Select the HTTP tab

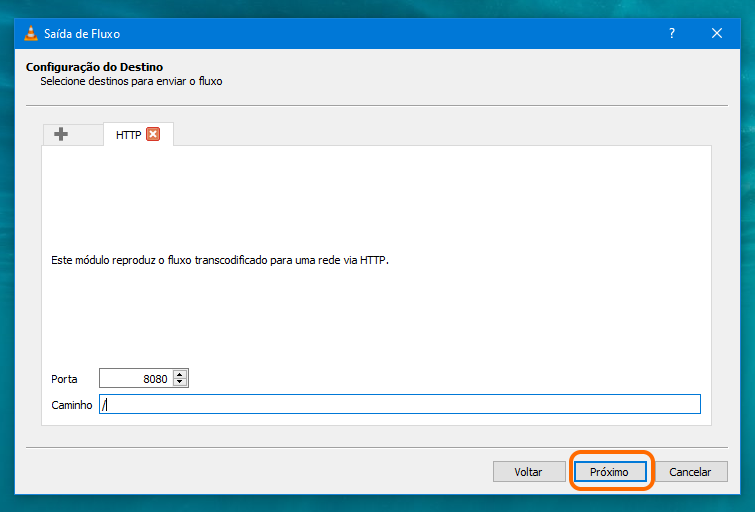(x=129, y=135)
